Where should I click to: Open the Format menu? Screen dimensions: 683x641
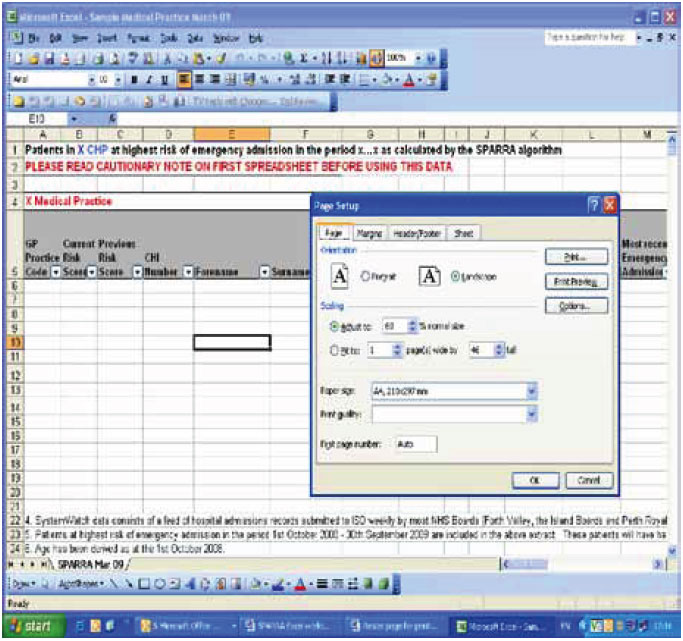click(x=138, y=38)
